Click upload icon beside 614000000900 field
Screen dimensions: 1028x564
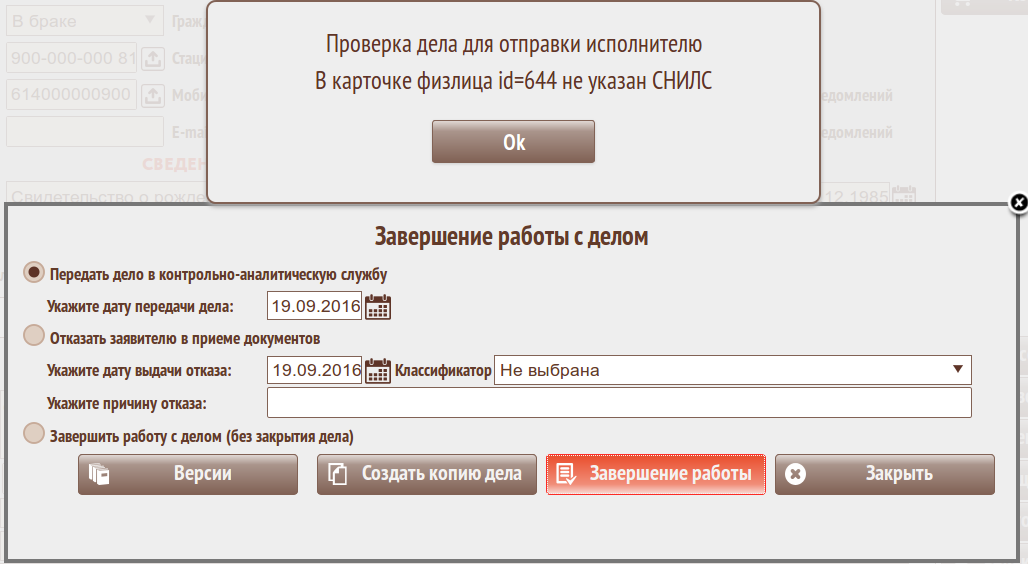tap(151, 95)
